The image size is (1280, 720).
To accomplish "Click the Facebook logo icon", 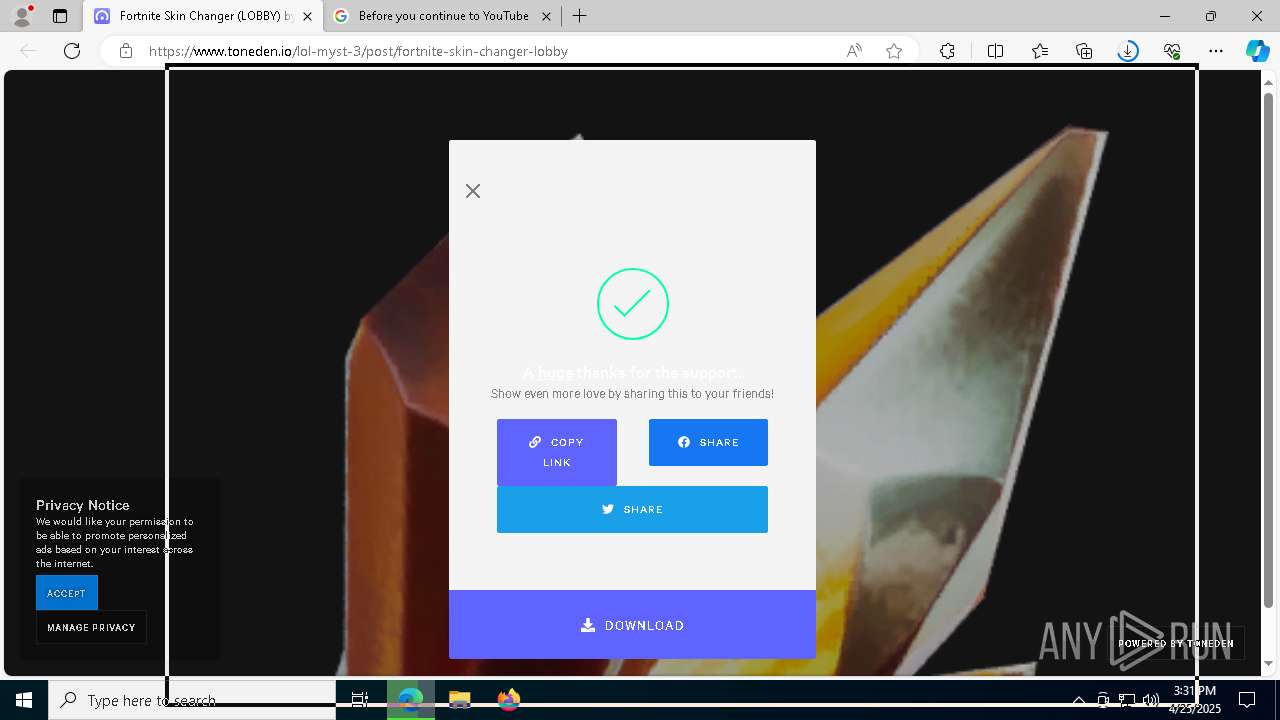I will [x=684, y=442].
